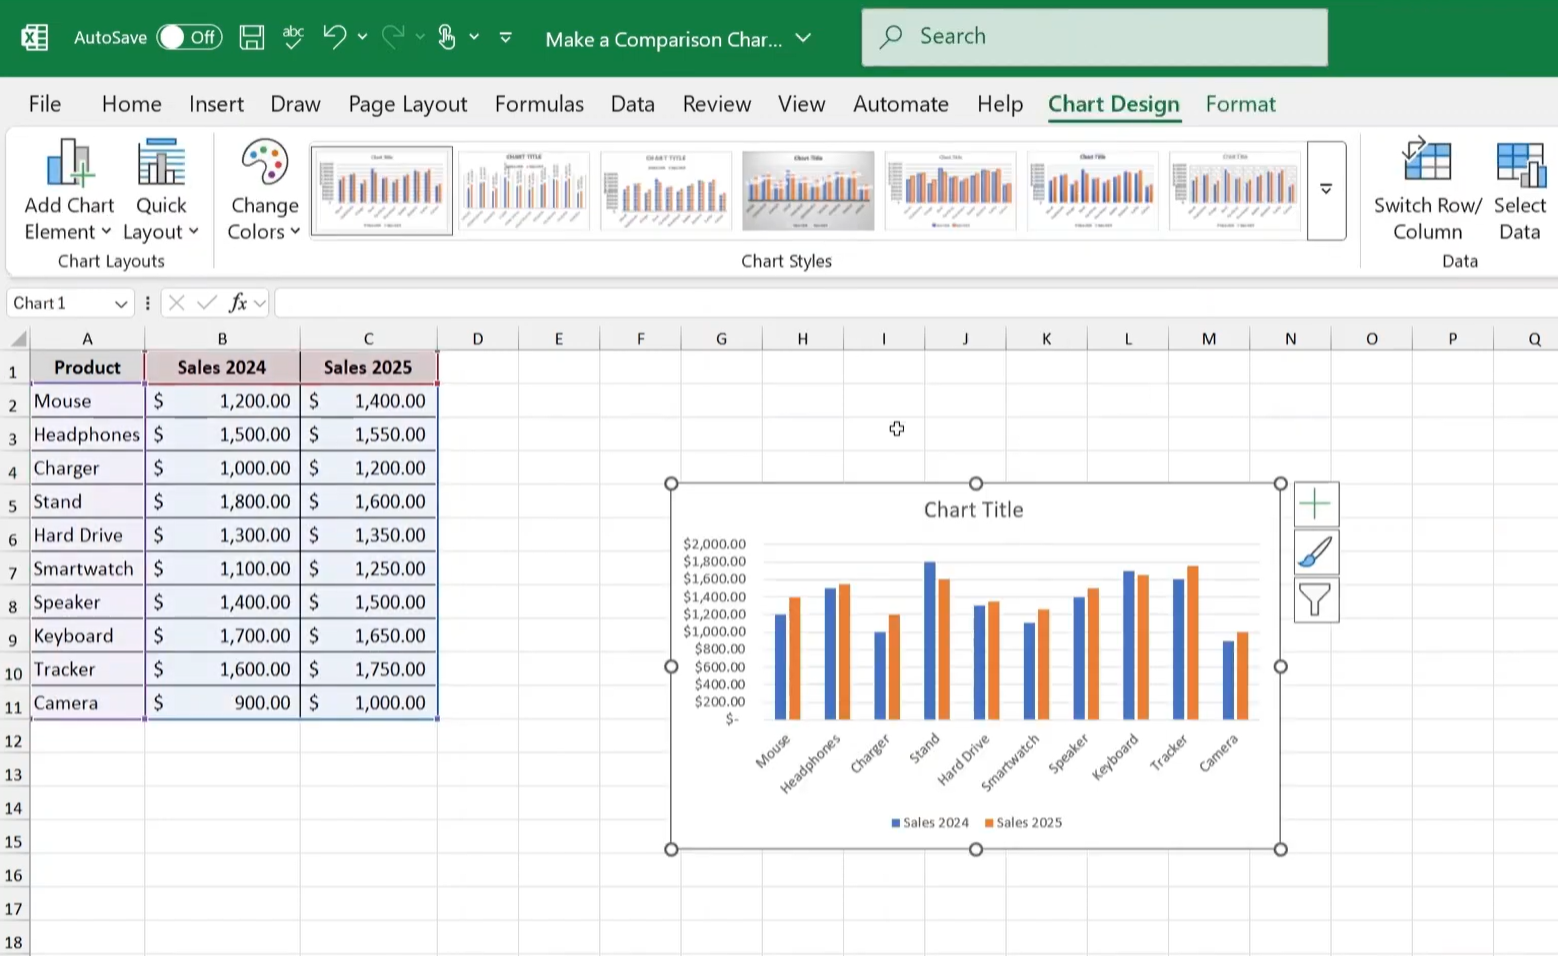
Task: Open Change Colors palette
Action: (x=265, y=190)
